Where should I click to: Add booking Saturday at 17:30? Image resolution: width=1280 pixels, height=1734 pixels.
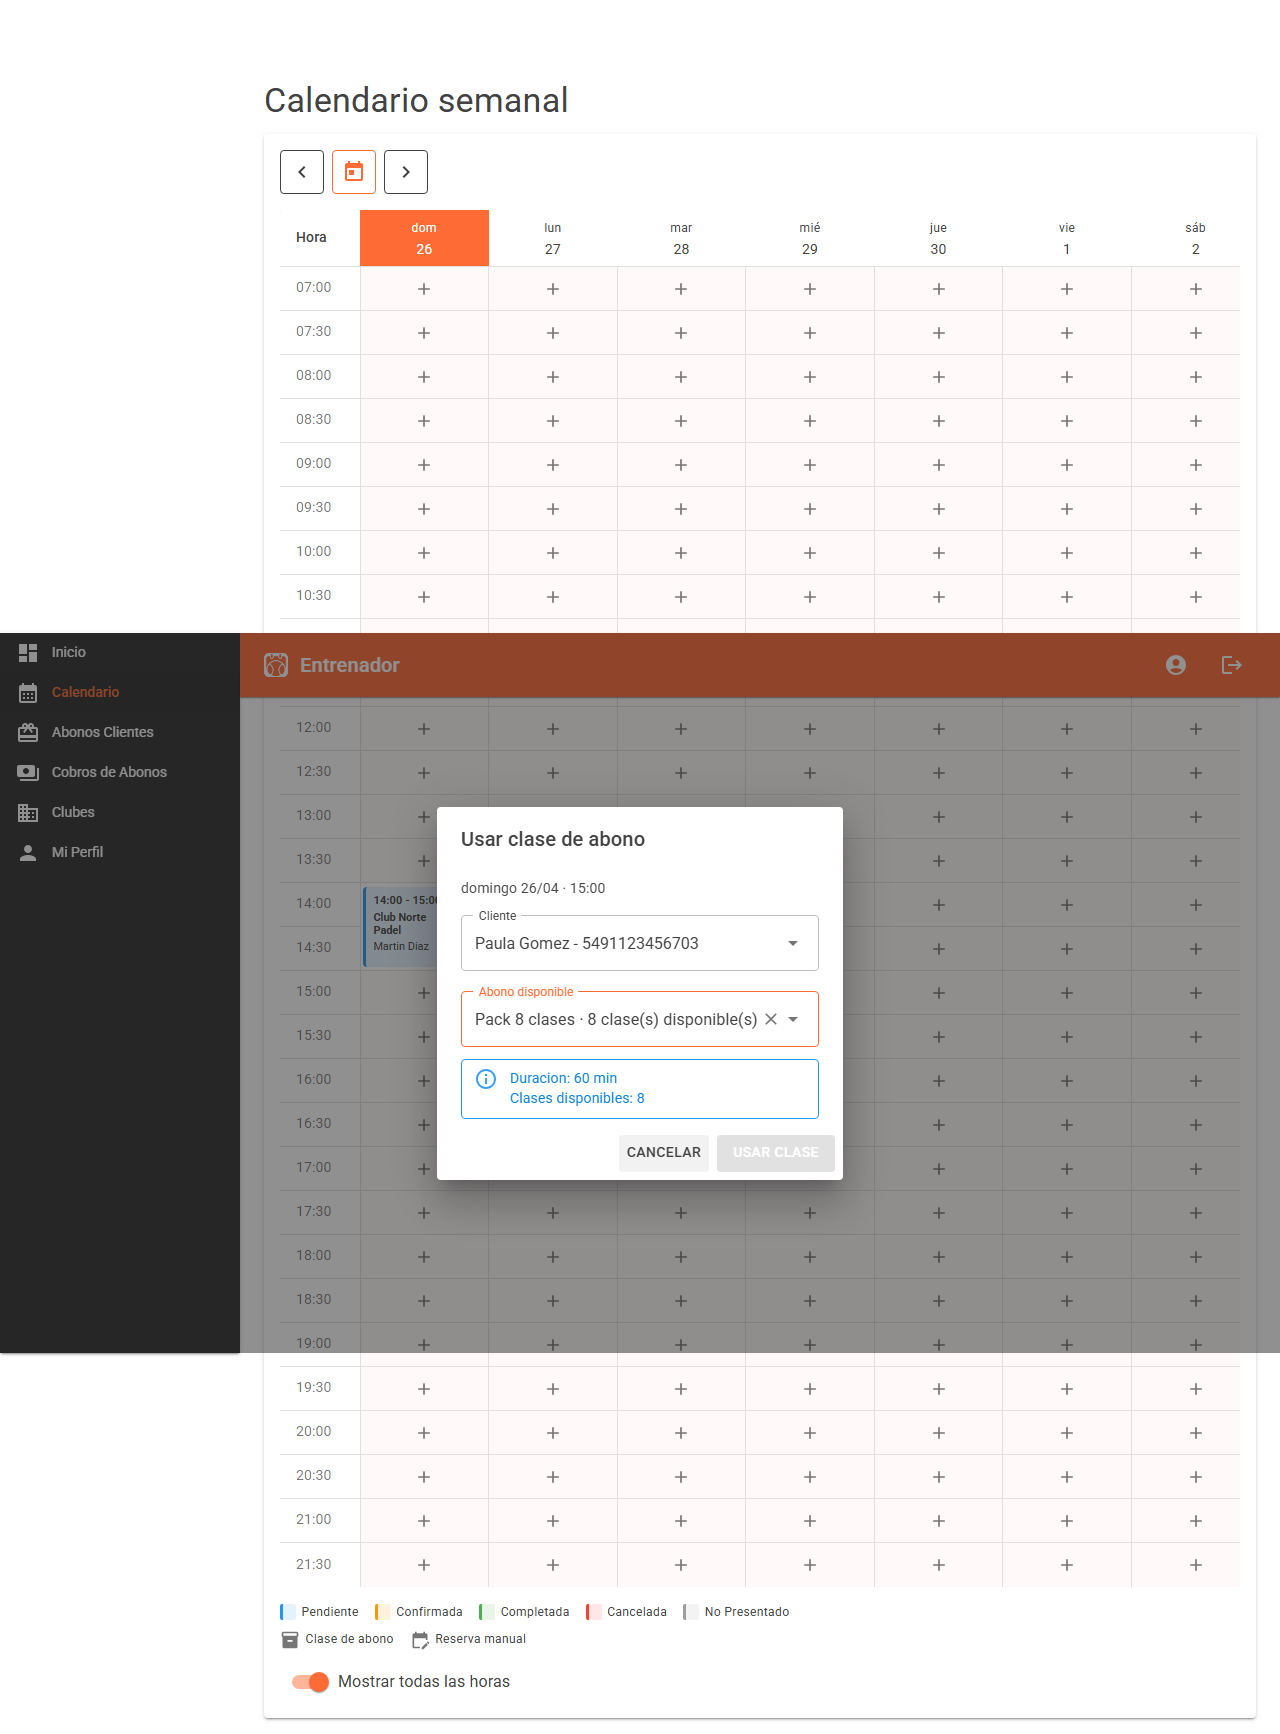[1196, 1213]
